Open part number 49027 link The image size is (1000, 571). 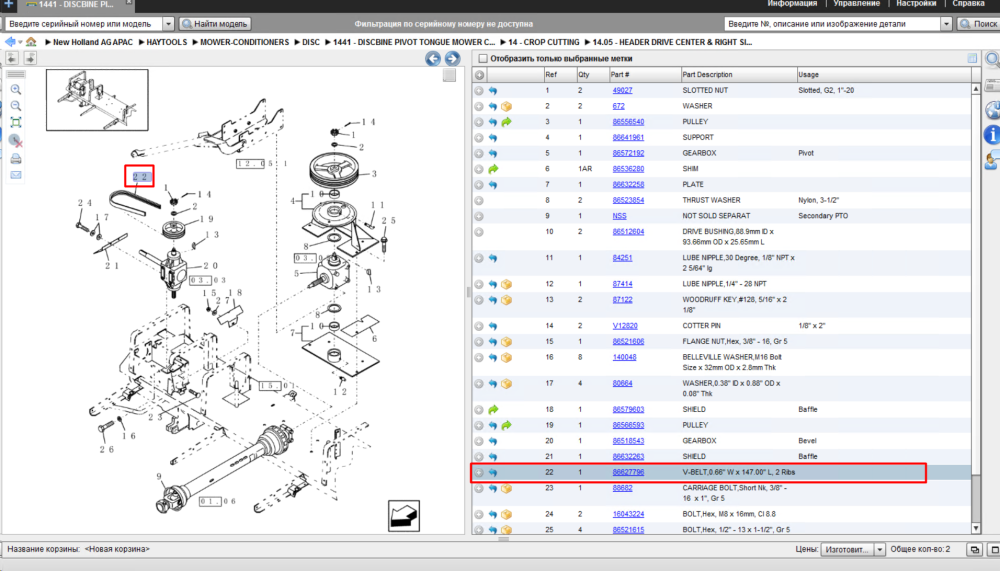[x=622, y=91]
